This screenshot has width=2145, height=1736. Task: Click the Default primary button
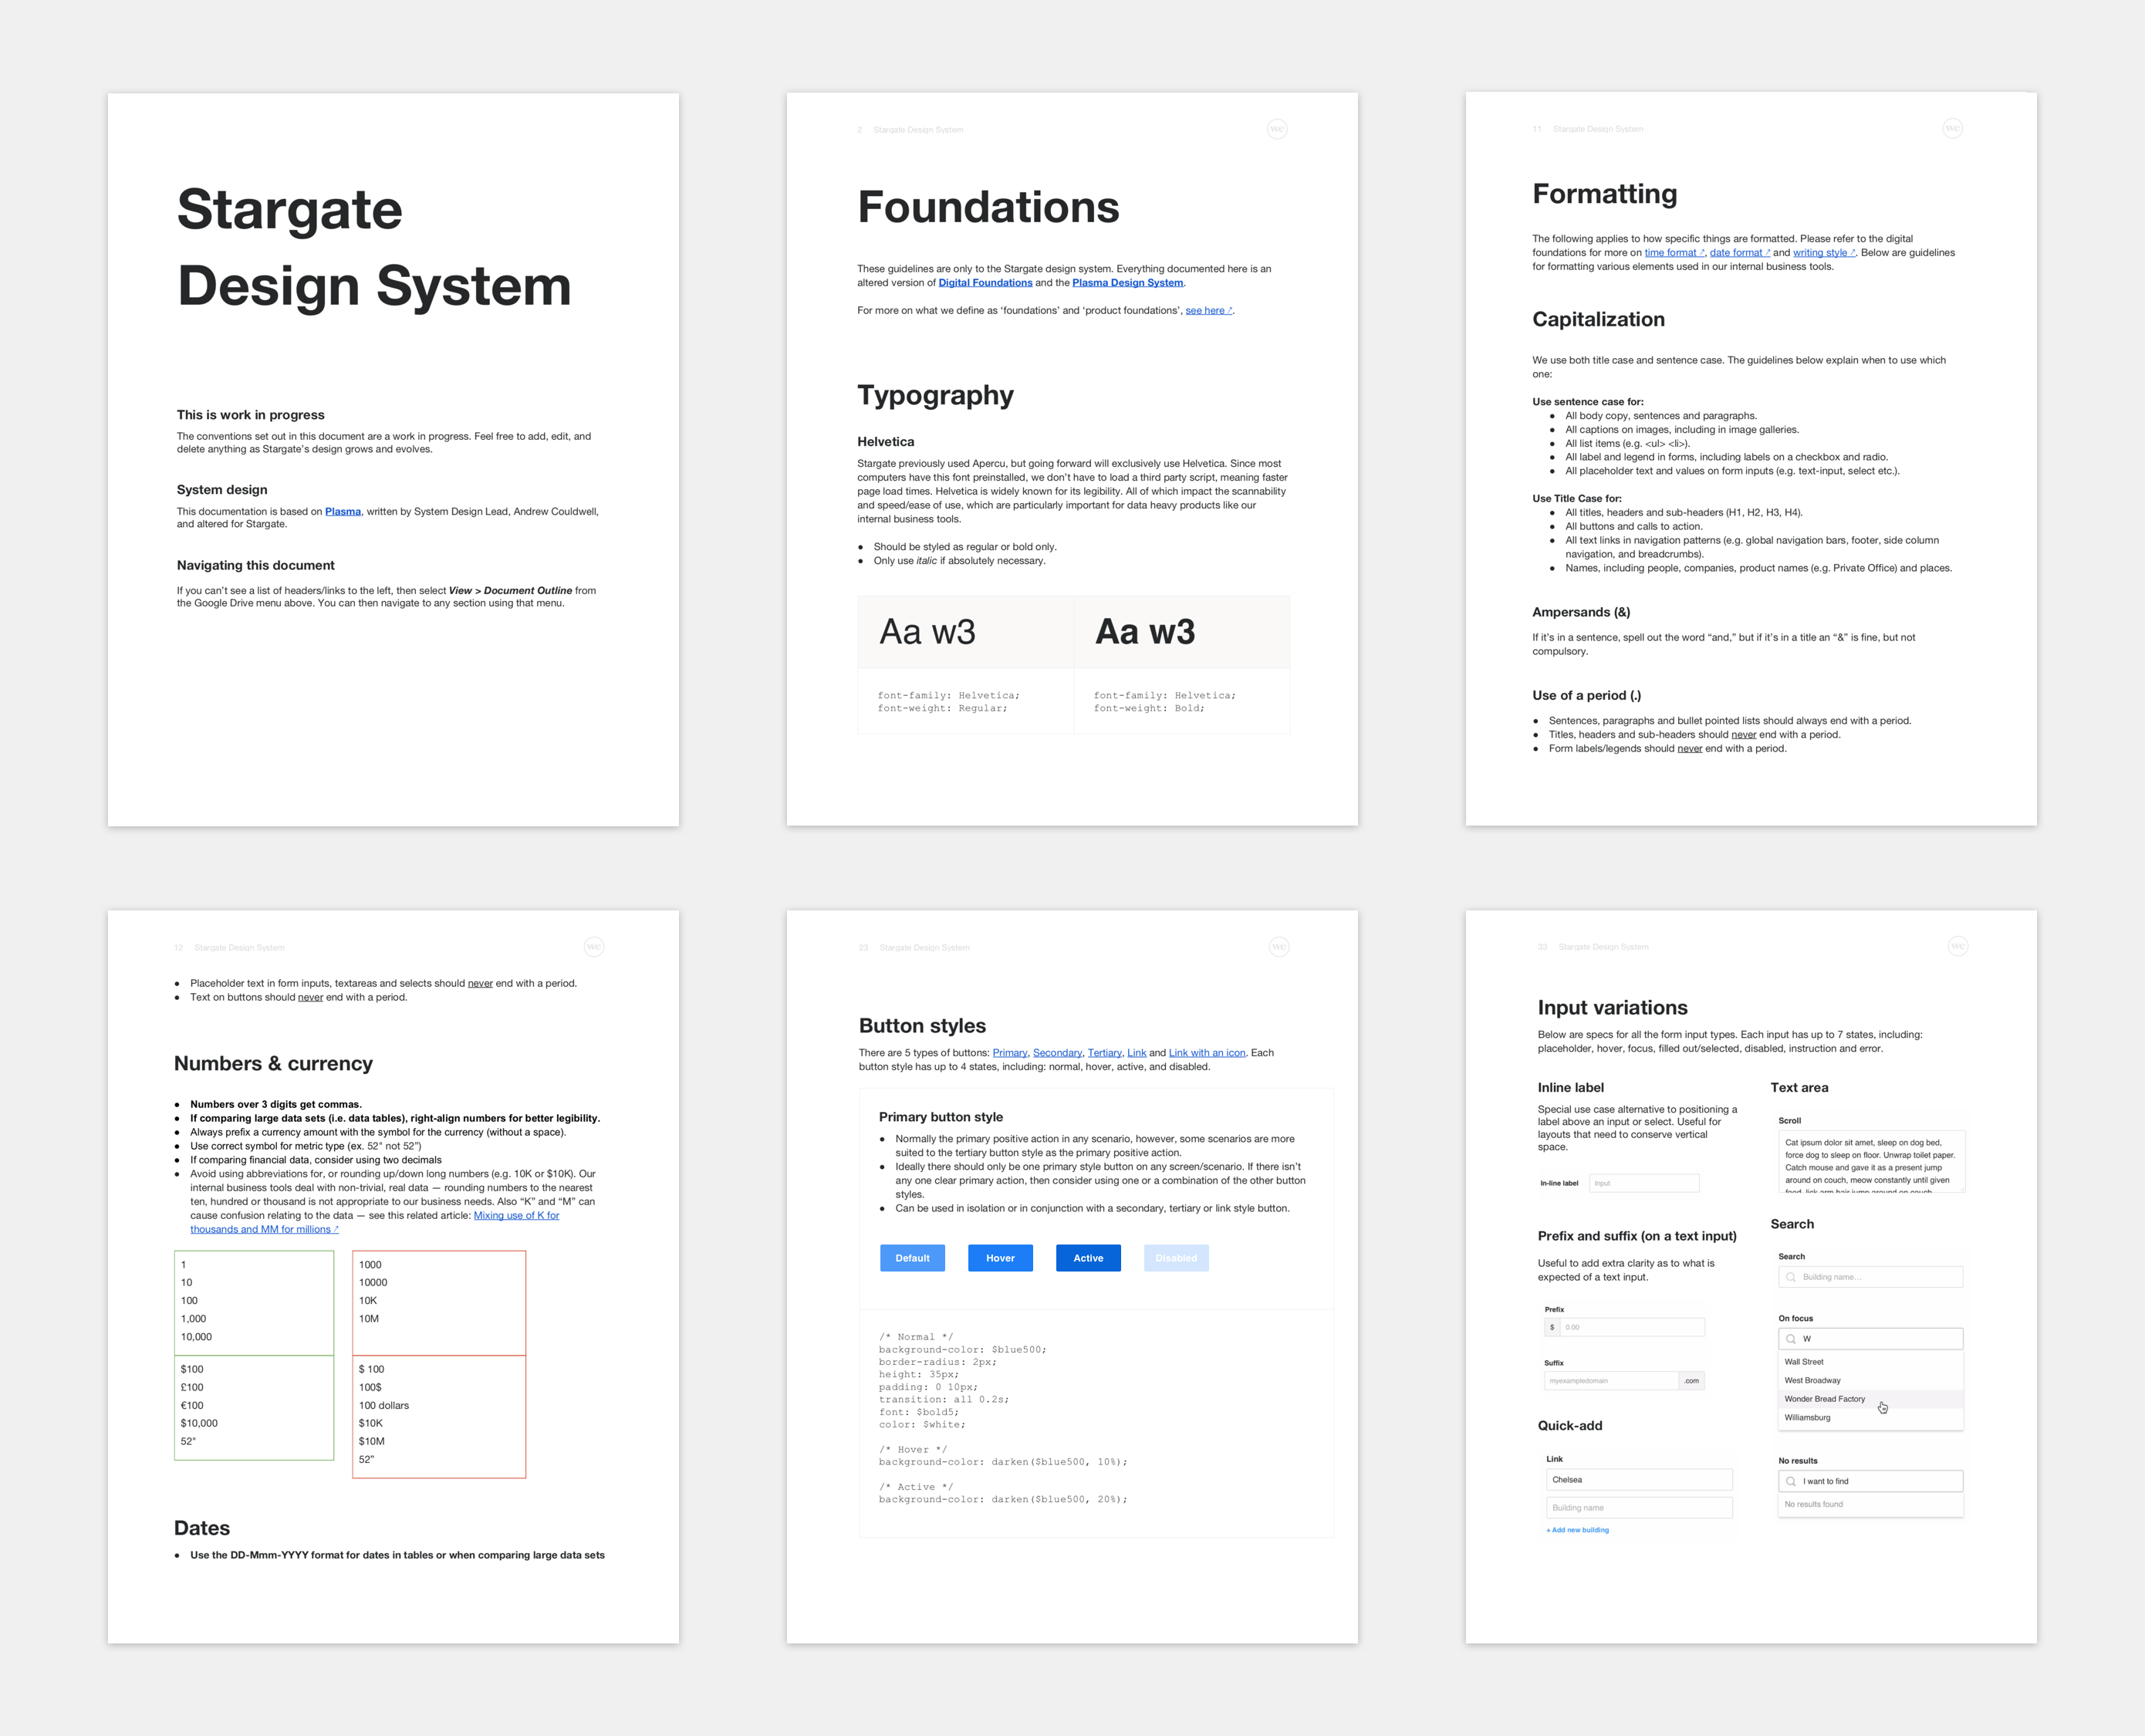[912, 1258]
